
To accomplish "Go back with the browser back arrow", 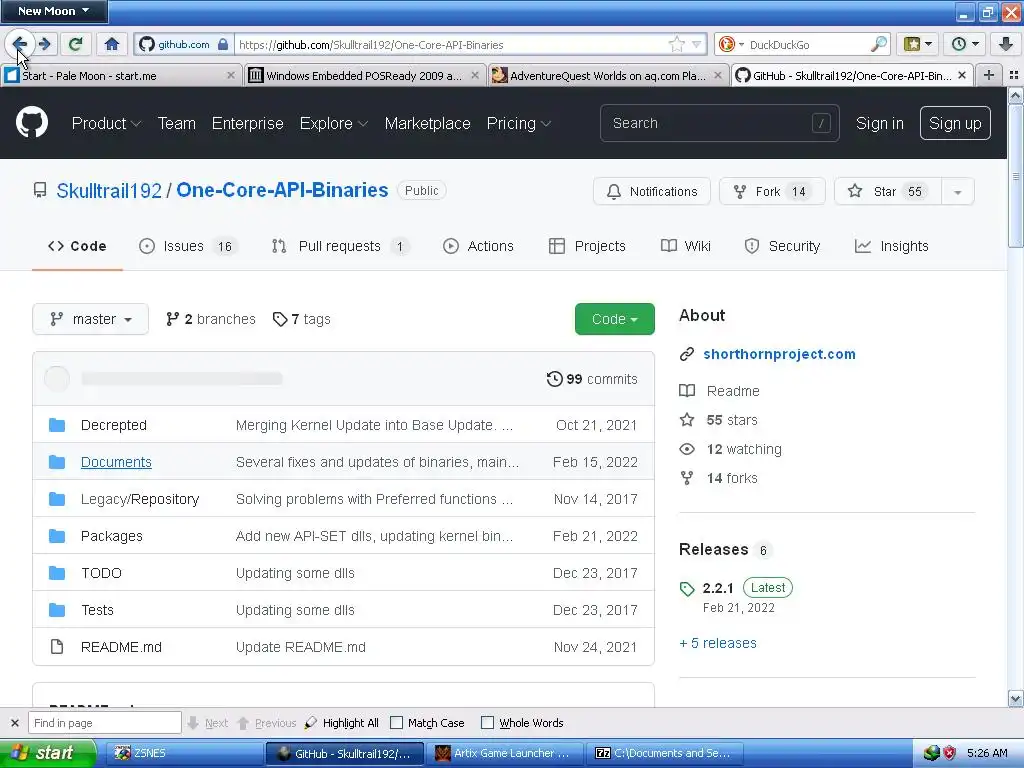I will click(20, 44).
